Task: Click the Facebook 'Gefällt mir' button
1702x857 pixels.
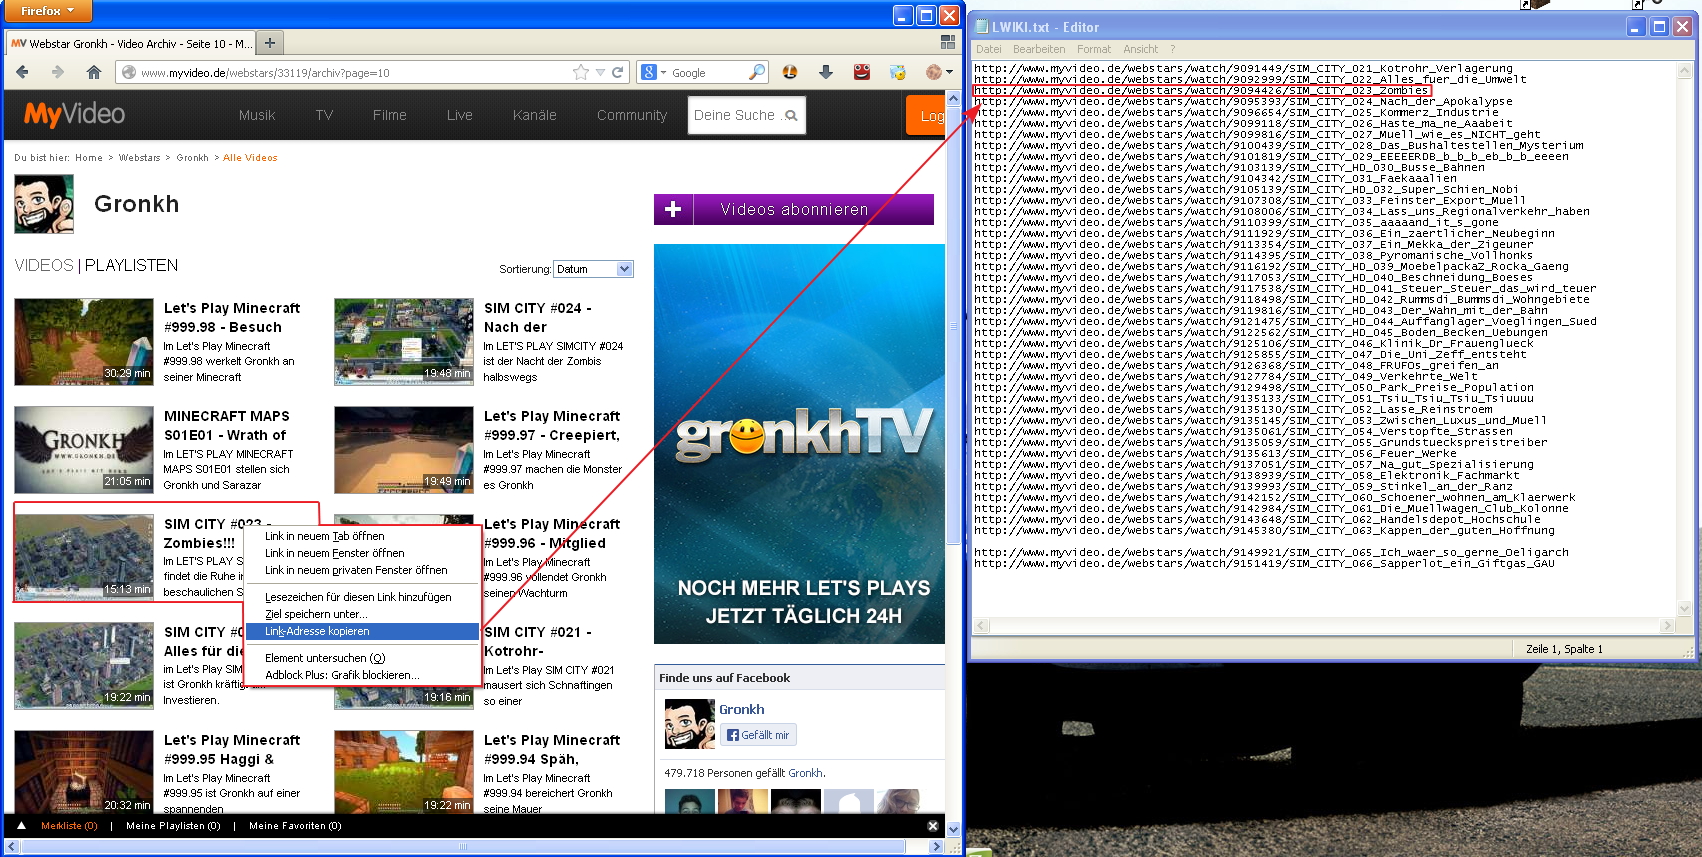Action: (758, 735)
